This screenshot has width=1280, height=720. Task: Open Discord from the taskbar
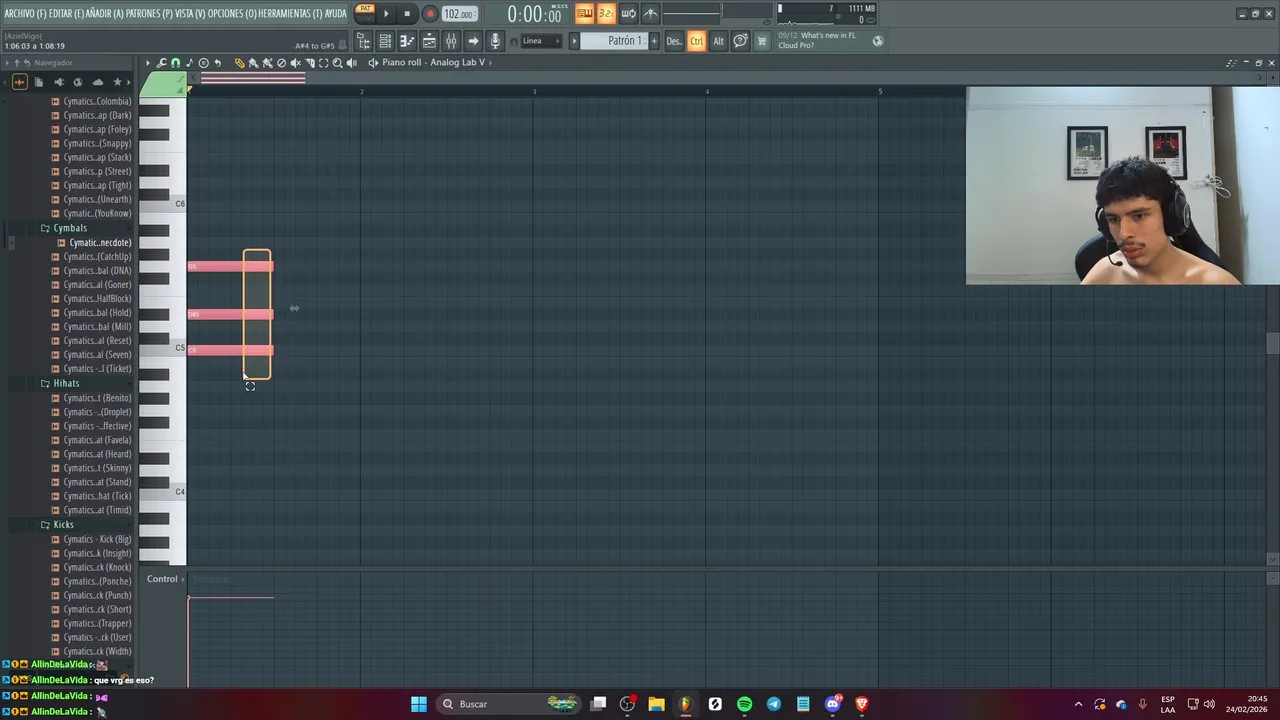click(x=832, y=704)
